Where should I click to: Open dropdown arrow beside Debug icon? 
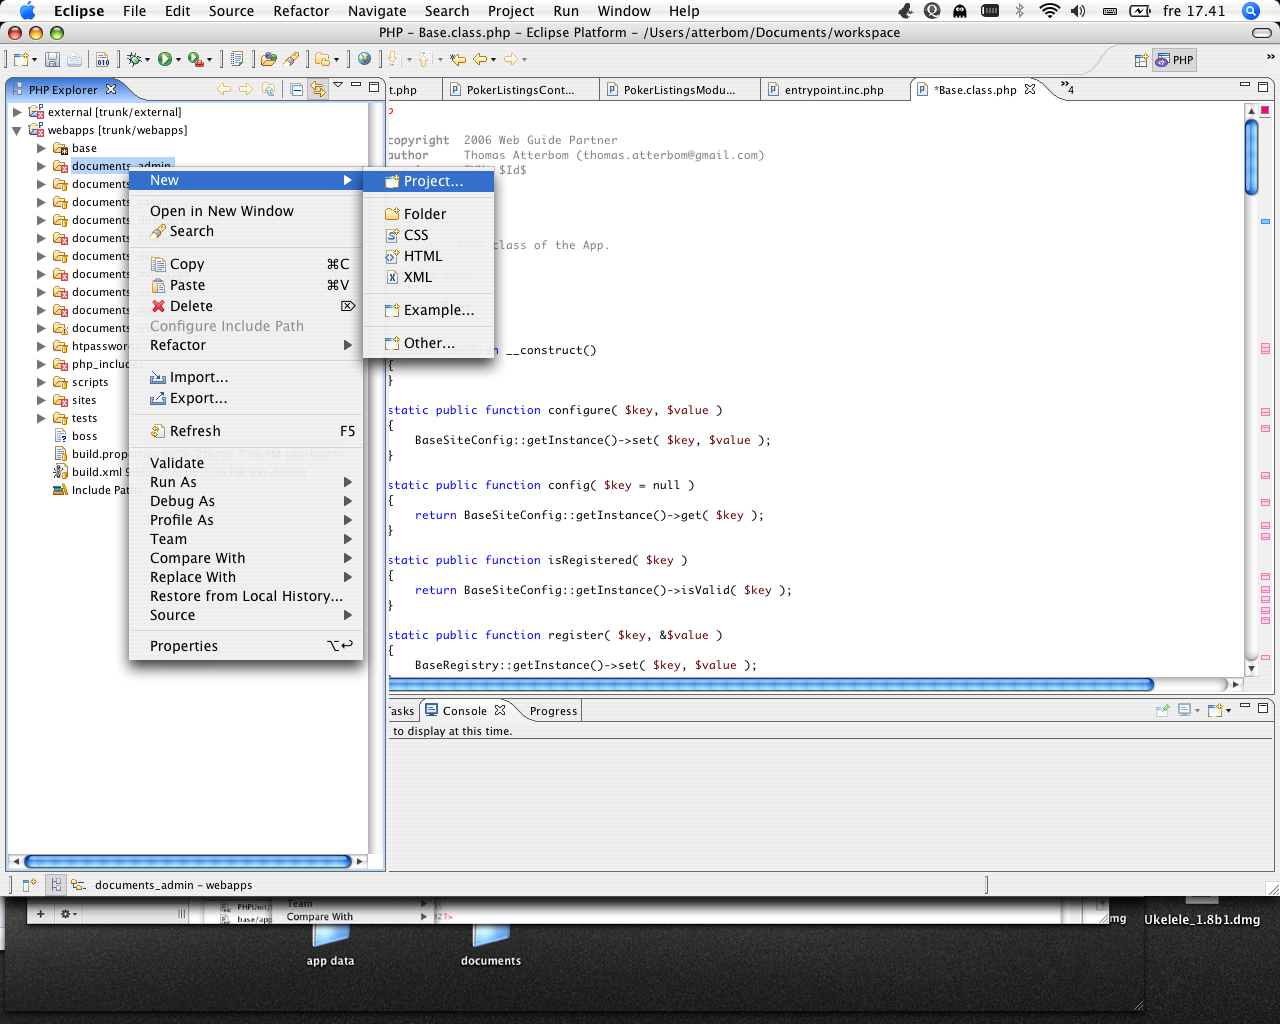147,60
